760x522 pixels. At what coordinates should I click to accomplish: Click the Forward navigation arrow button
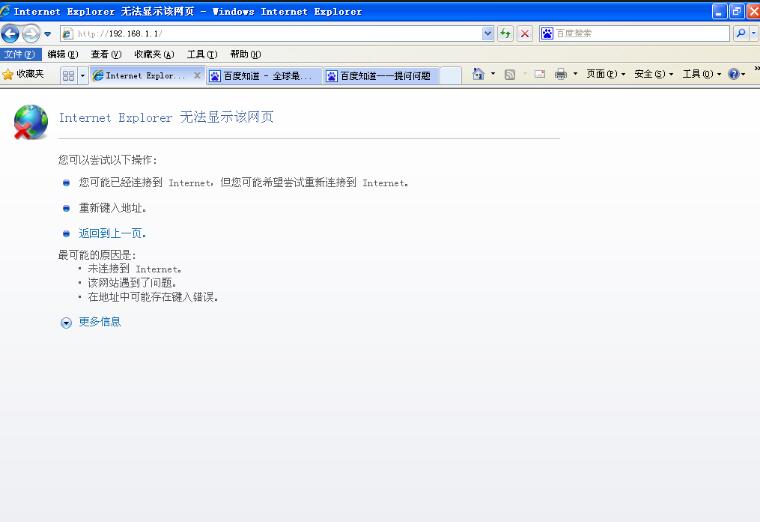click(31, 33)
